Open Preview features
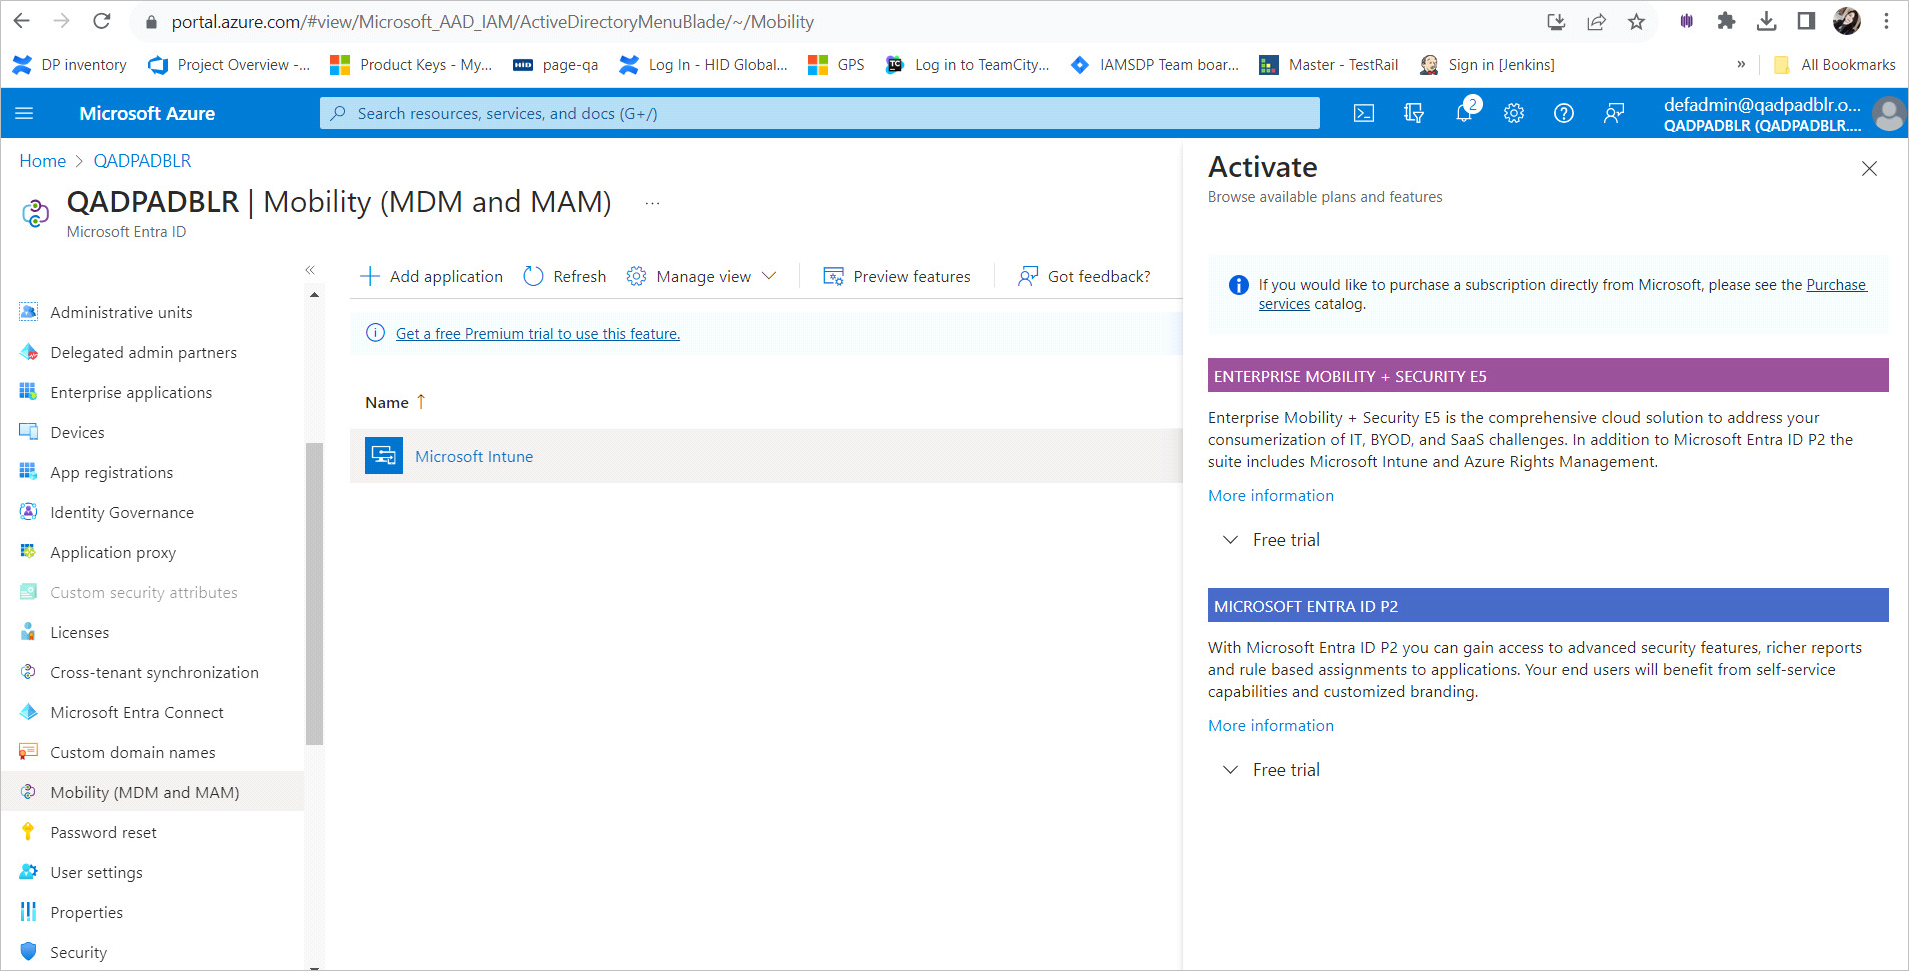 click(896, 276)
